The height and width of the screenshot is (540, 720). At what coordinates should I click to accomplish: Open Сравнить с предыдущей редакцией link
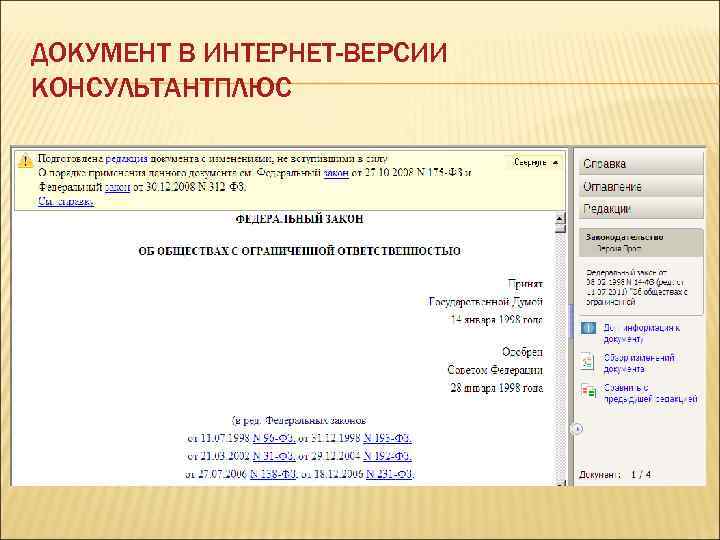pyautogui.click(x=650, y=394)
